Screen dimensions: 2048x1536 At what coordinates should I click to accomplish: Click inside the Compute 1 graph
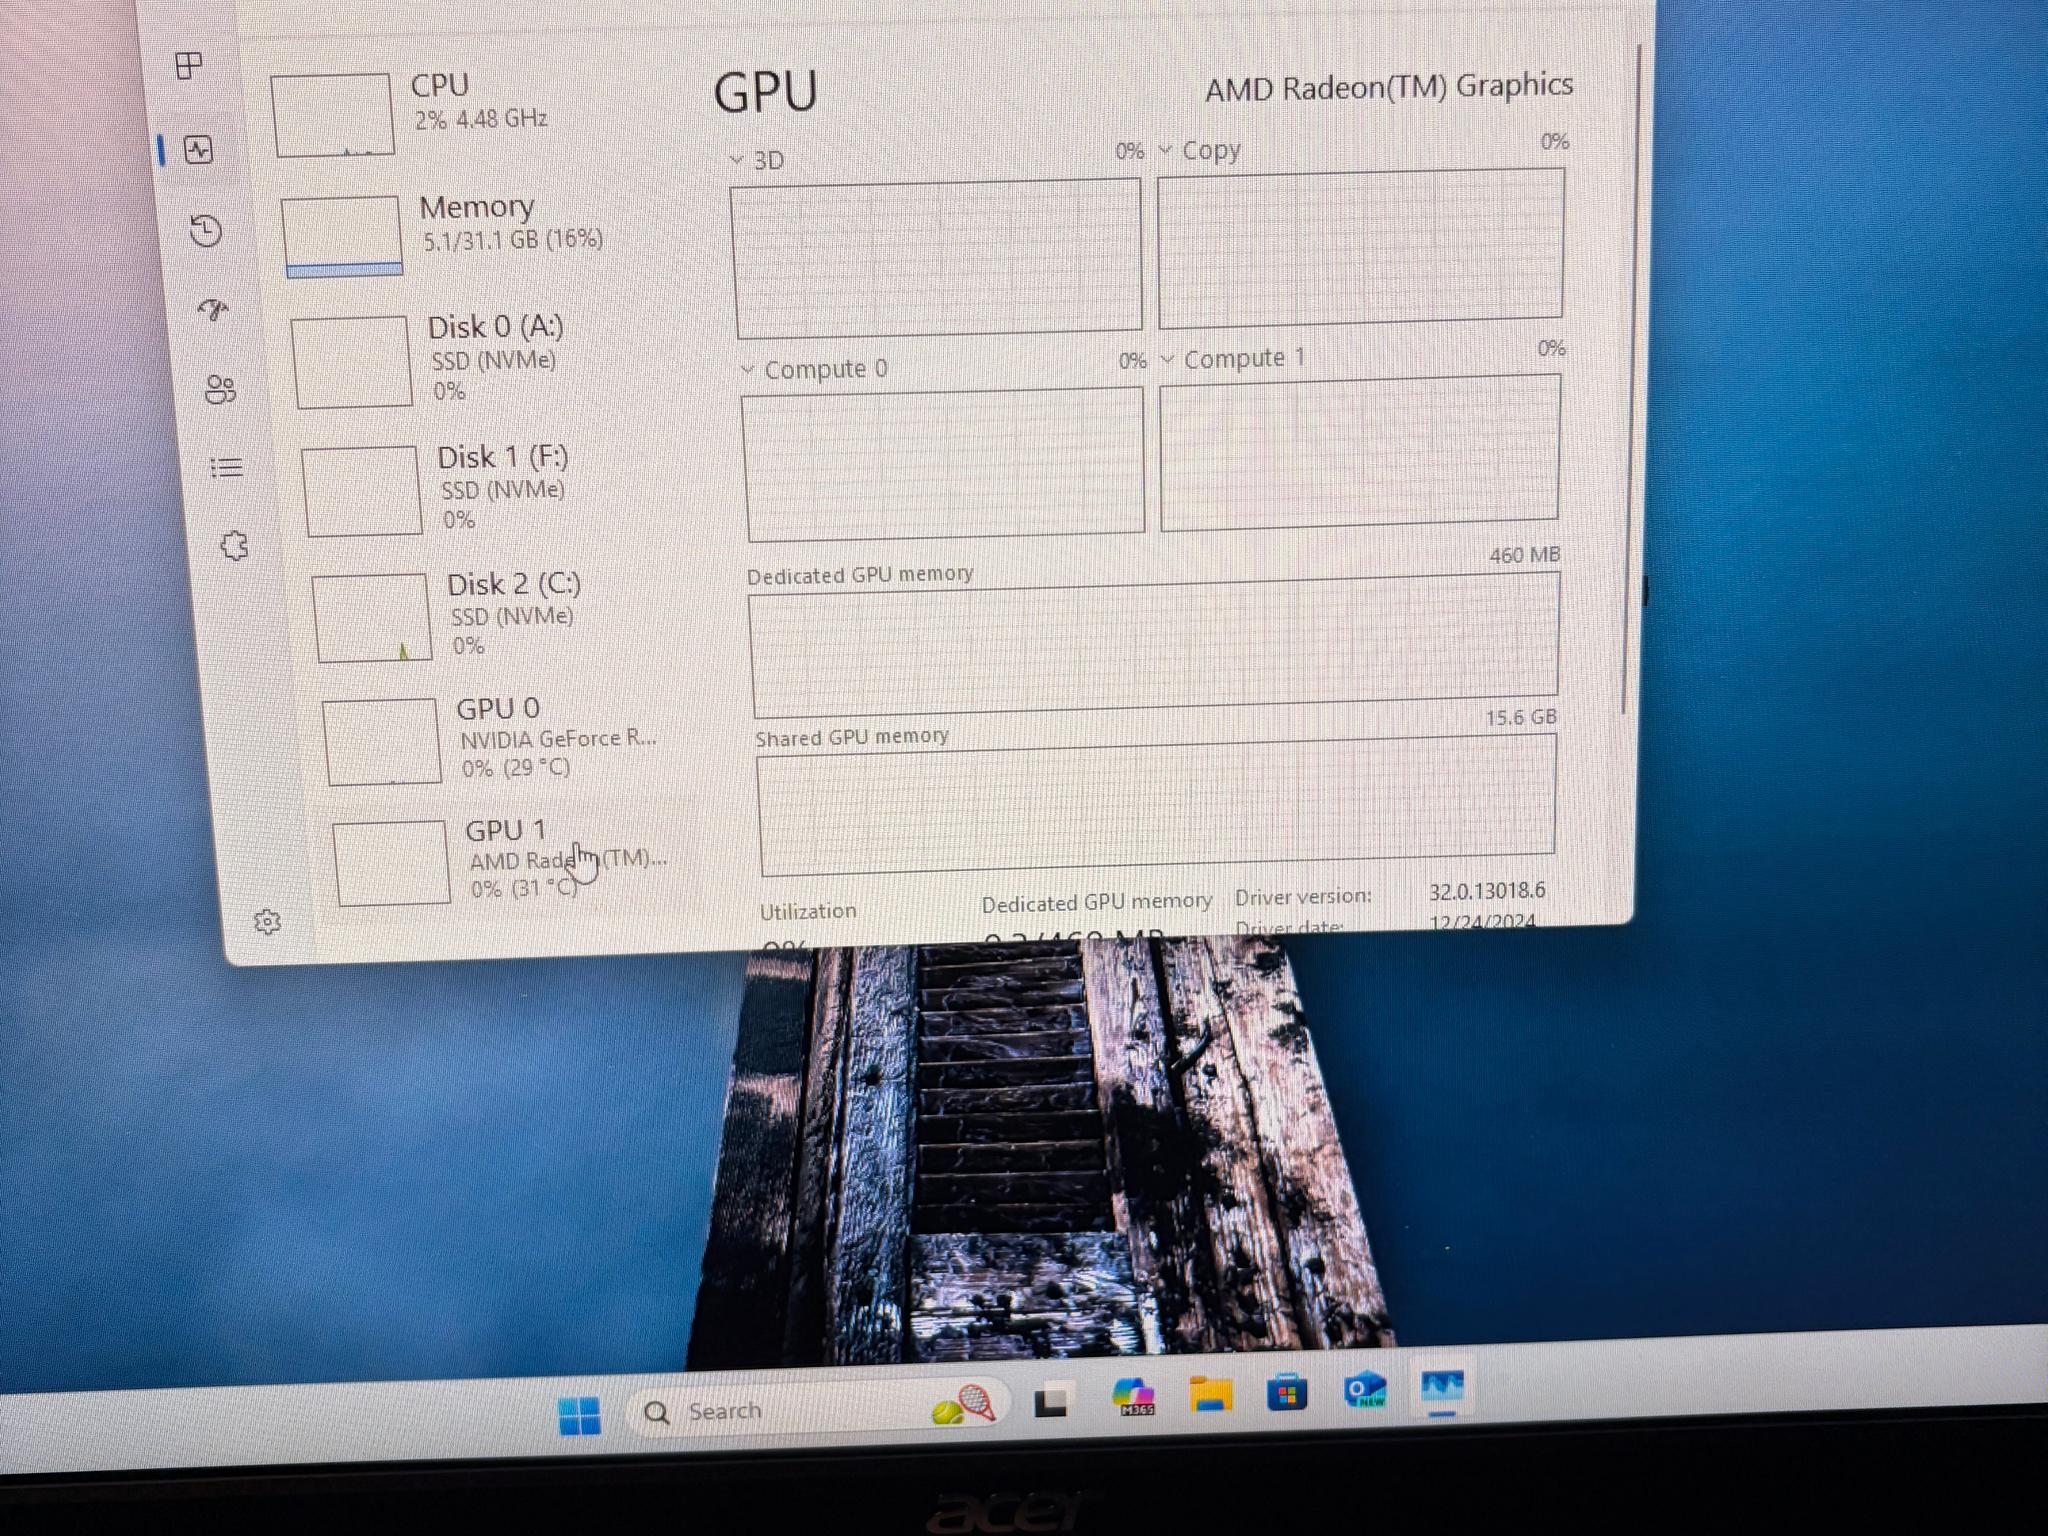click(1360, 452)
